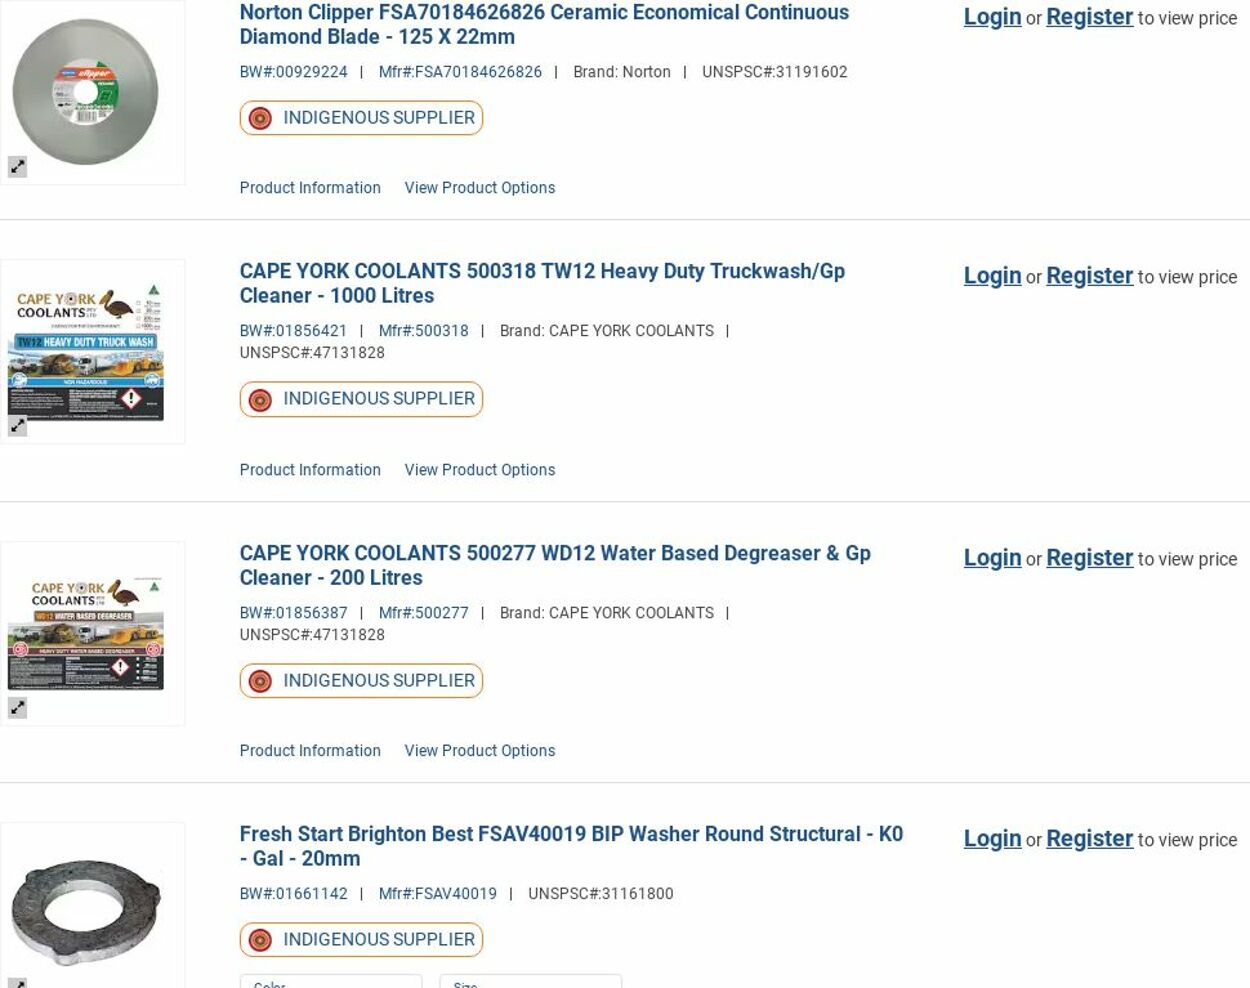Open Product Information for TW12 Heavy Duty Truckwash
1250x988 pixels.
point(310,470)
